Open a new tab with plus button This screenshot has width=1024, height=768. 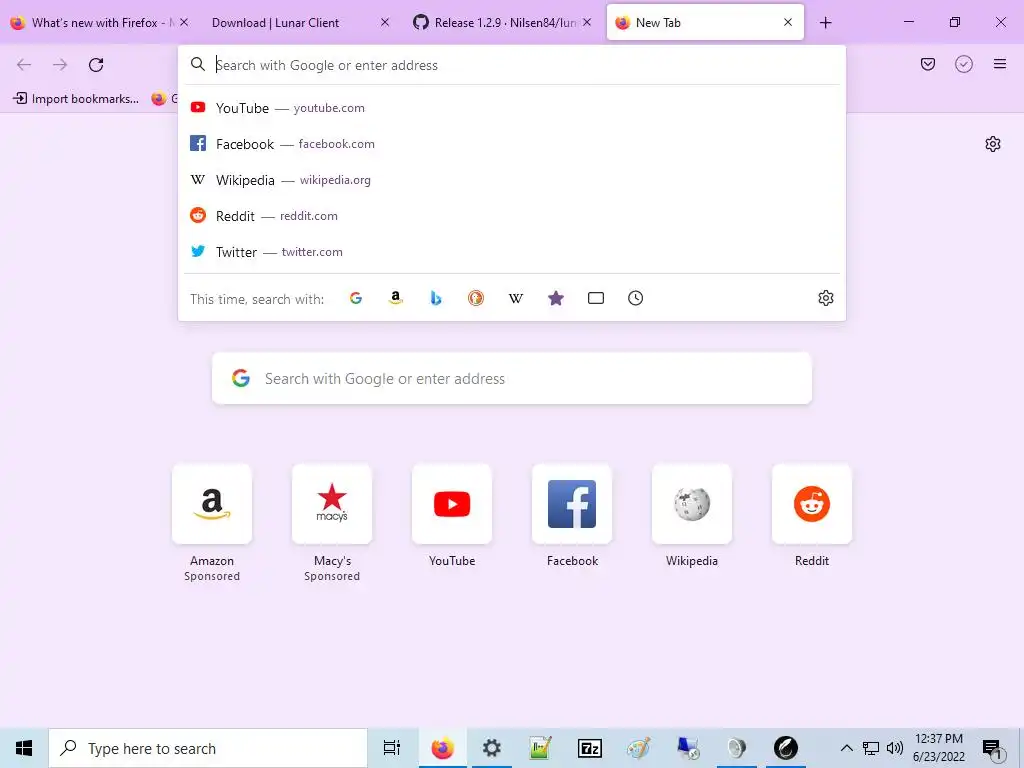pyautogui.click(x=825, y=23)
